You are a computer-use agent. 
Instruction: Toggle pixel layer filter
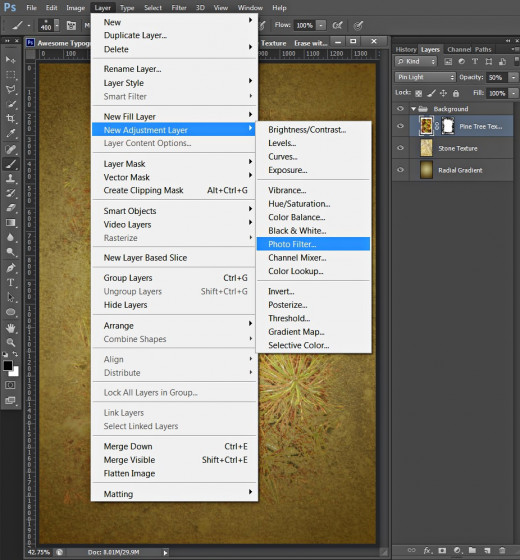(448, 61)
